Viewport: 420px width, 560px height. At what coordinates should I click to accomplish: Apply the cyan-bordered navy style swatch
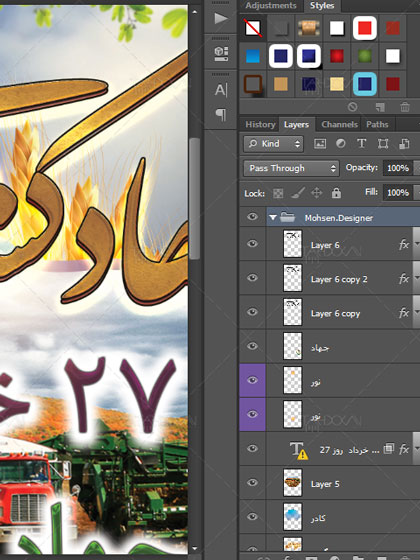(x=365, y=84)
